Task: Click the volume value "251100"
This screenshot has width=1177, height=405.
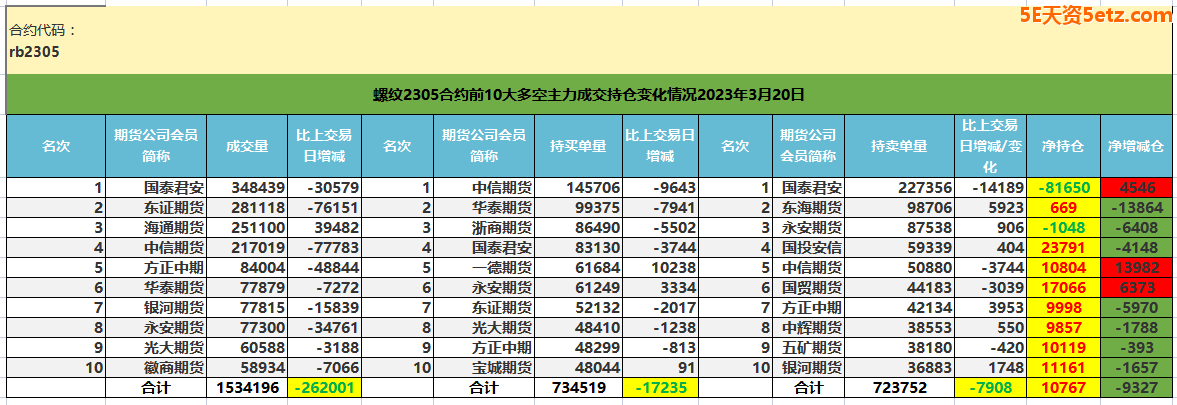Action: 247,228
